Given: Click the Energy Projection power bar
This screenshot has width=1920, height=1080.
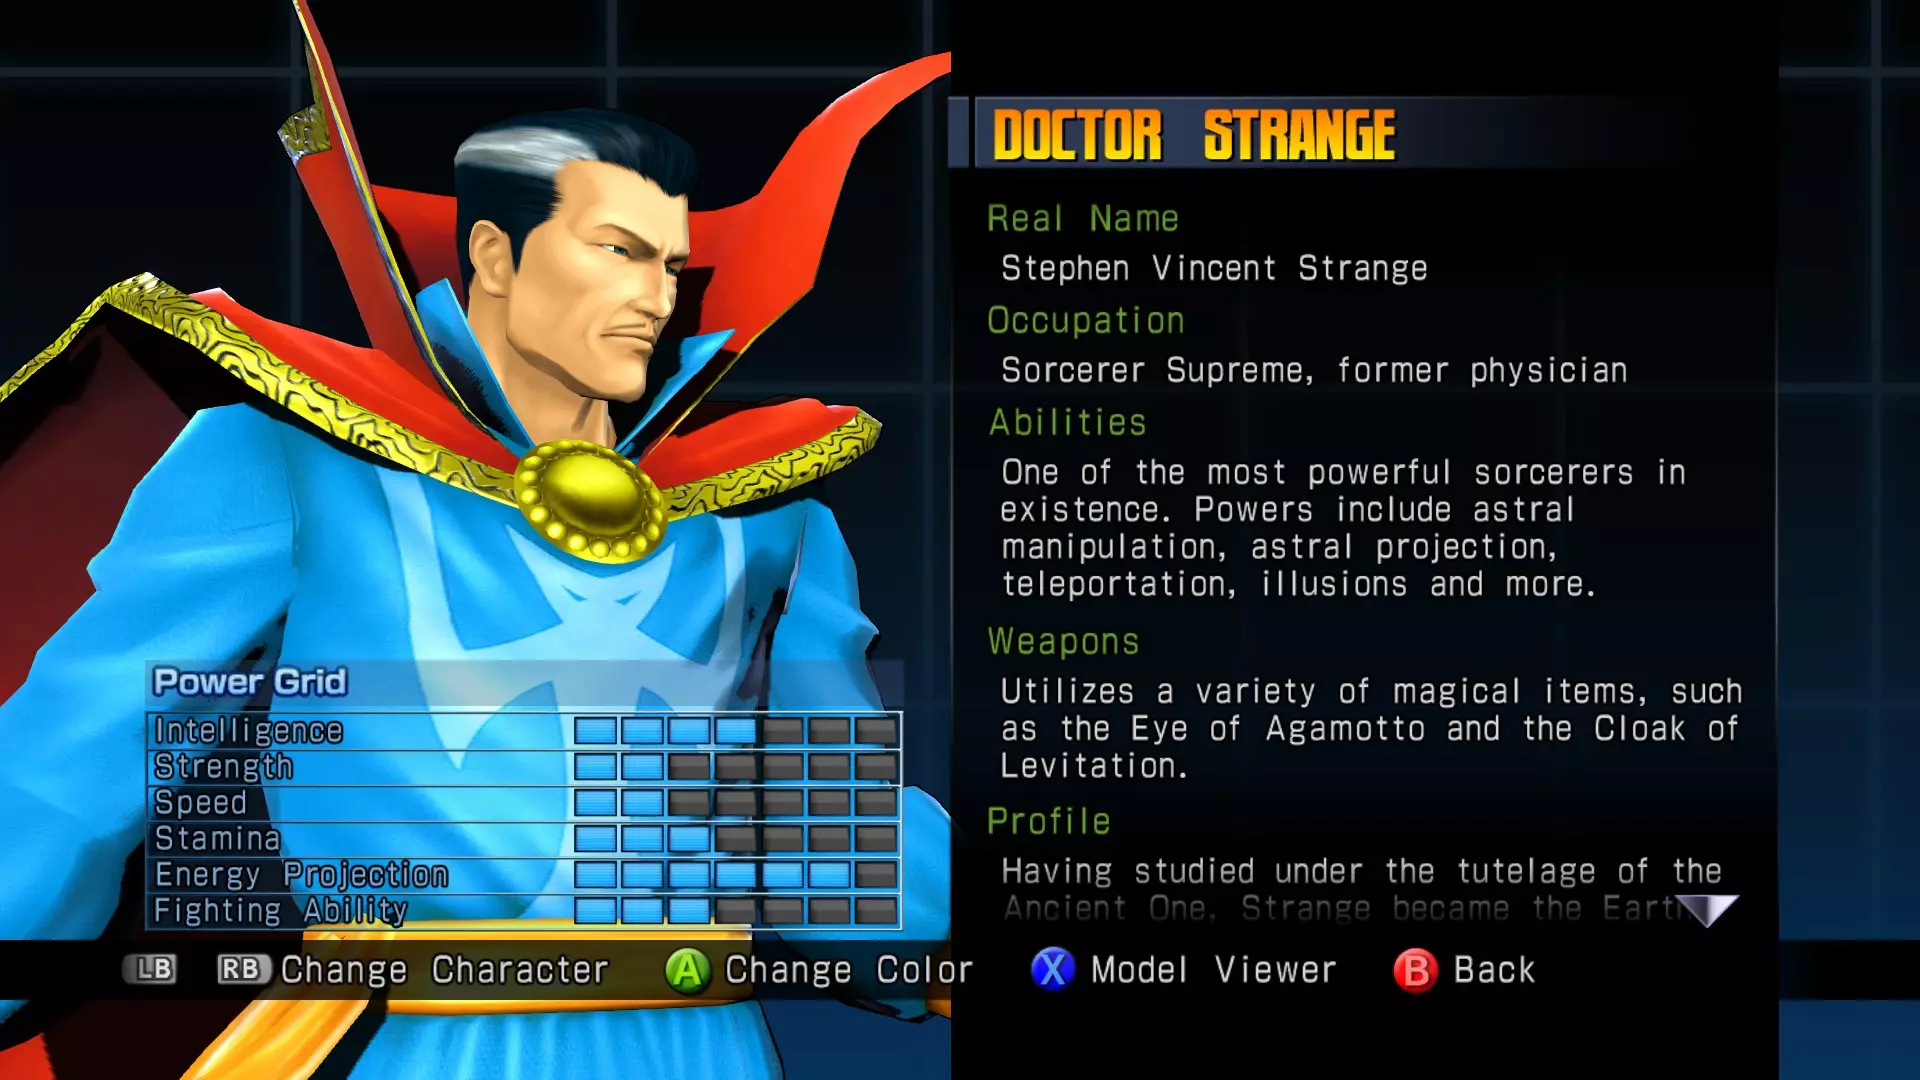Looking at the screenshot, I should coord(736,875).
